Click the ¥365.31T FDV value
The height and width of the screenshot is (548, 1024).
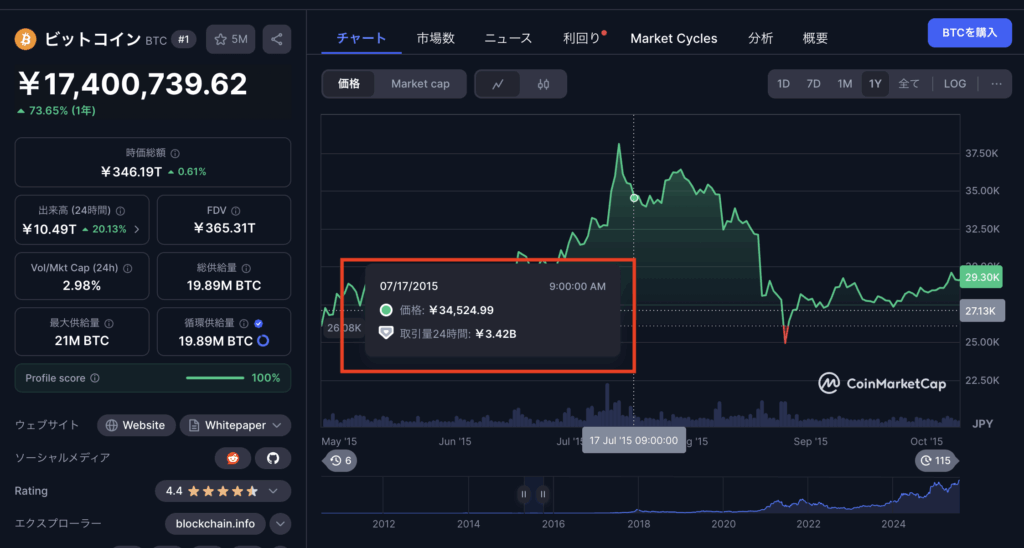coord(224,228)
